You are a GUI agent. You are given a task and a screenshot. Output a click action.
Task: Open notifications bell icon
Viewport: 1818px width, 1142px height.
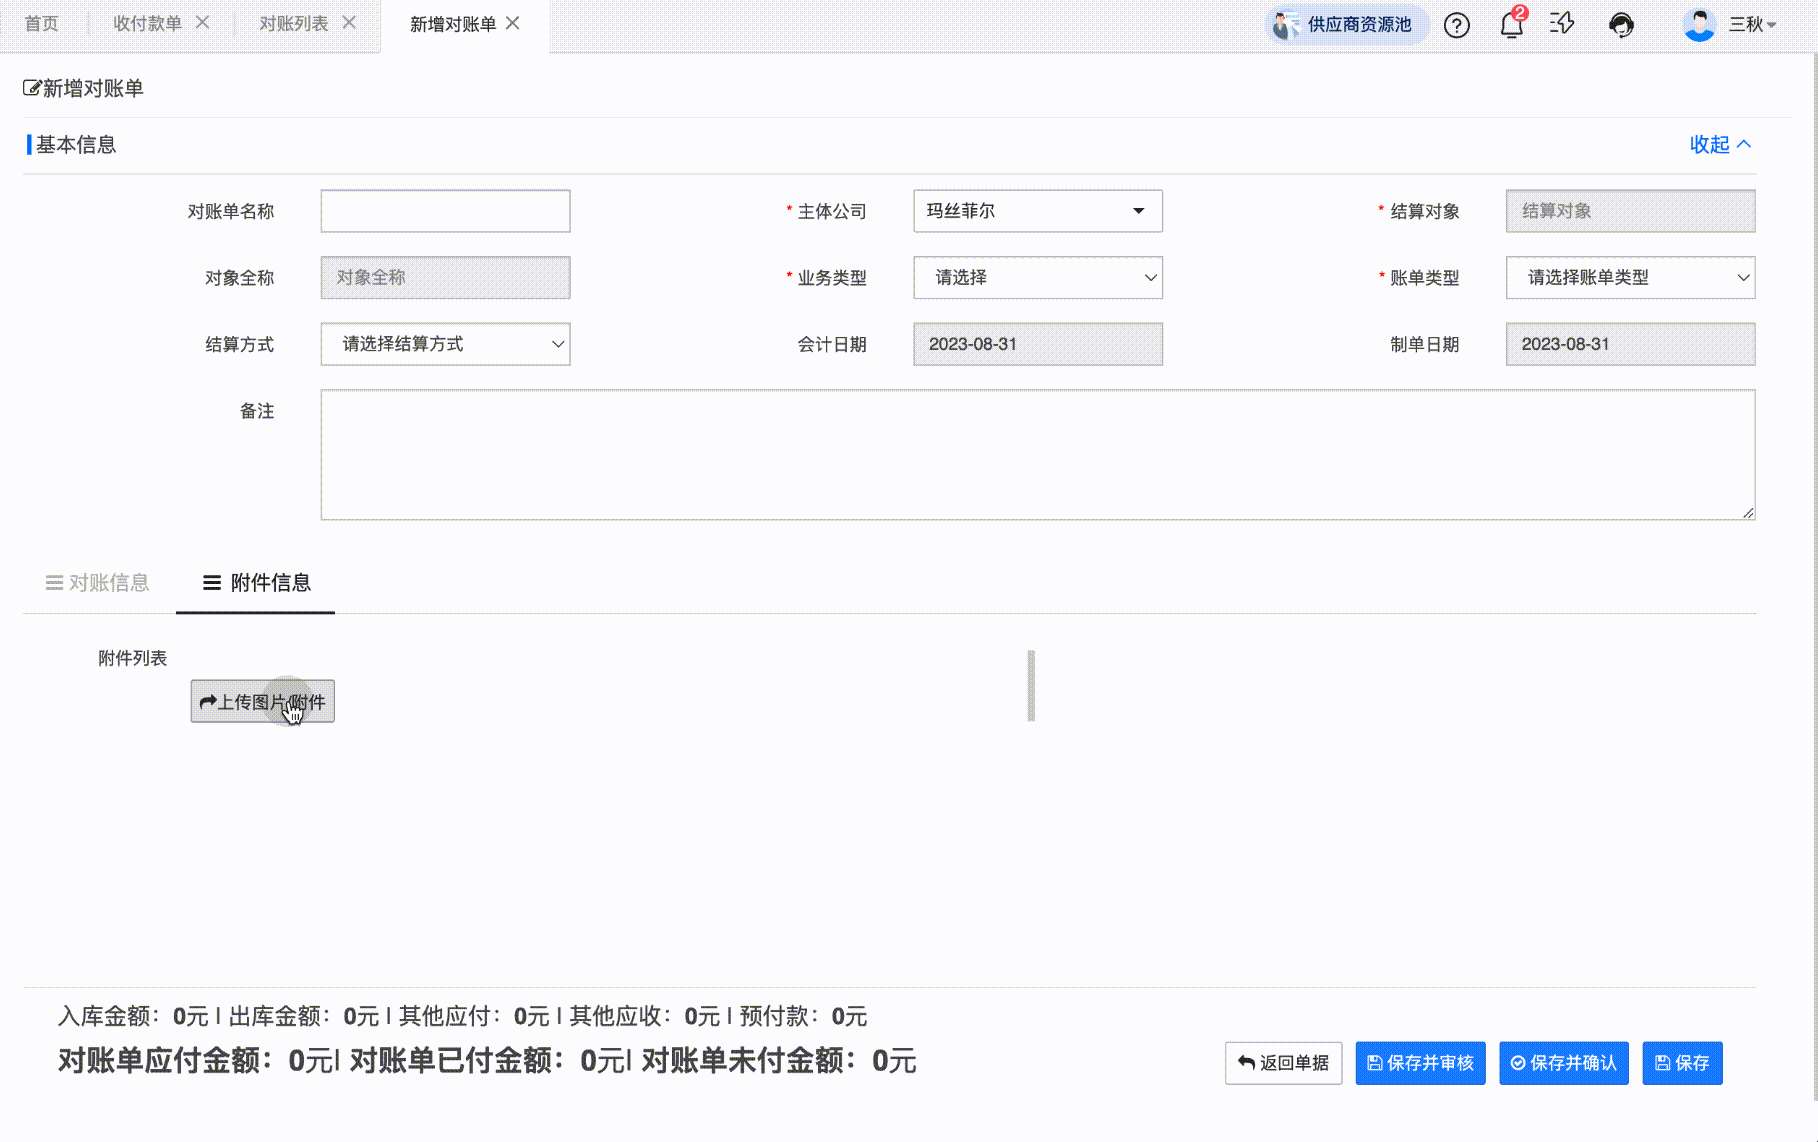[x=1511, y=25]
